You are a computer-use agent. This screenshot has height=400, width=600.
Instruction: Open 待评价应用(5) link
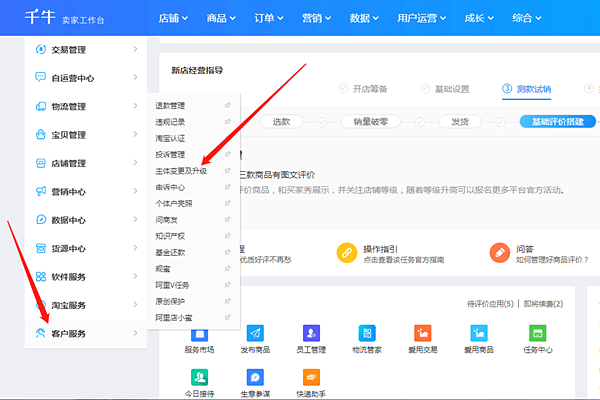490,304
